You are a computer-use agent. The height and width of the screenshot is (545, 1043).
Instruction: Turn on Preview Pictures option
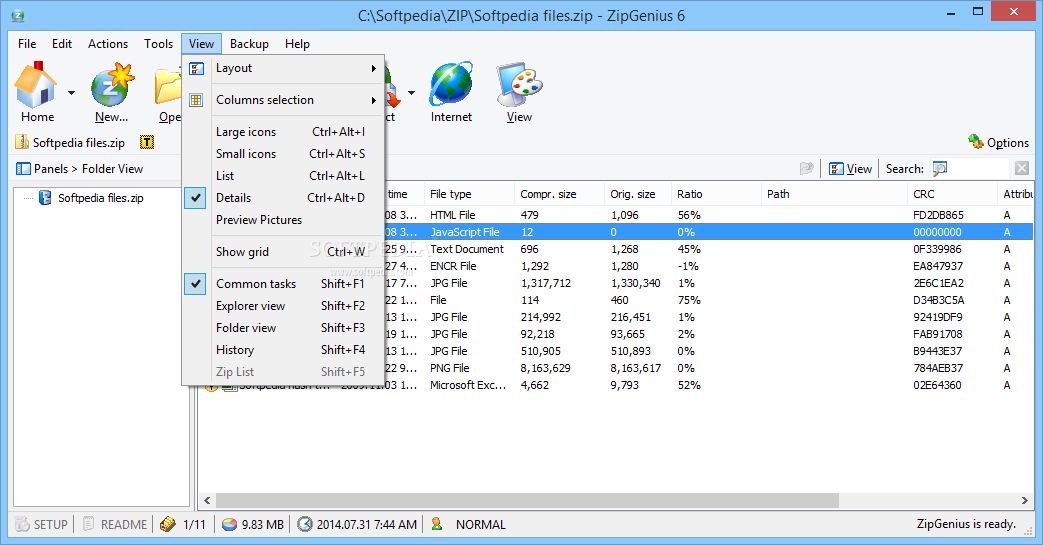[283, 220]
